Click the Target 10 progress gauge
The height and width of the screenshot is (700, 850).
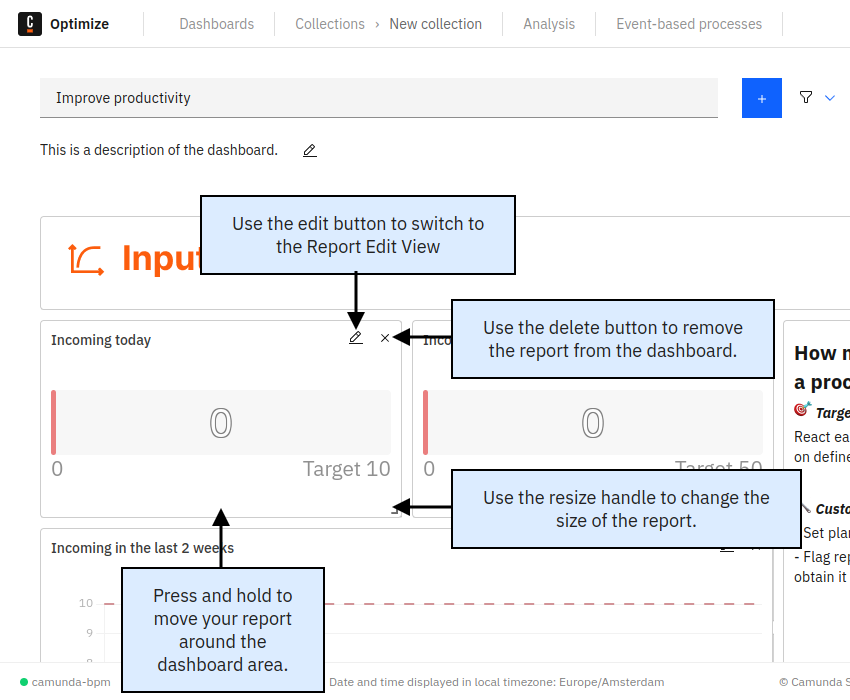[220, 422]
